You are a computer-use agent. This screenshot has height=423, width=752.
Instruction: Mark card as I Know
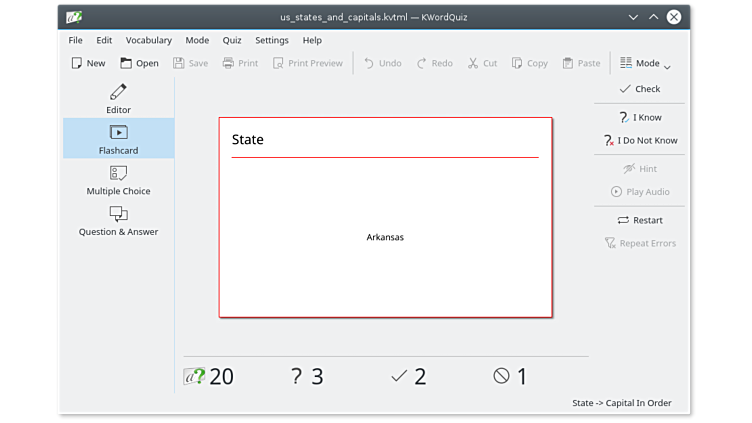640,117
